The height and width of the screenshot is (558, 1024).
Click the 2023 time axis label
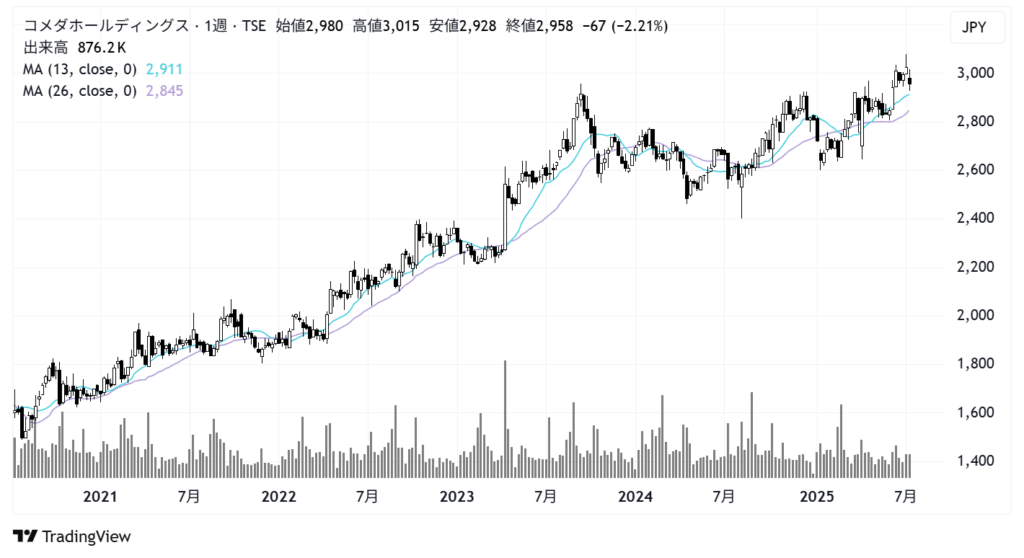(x=457, y=497)
